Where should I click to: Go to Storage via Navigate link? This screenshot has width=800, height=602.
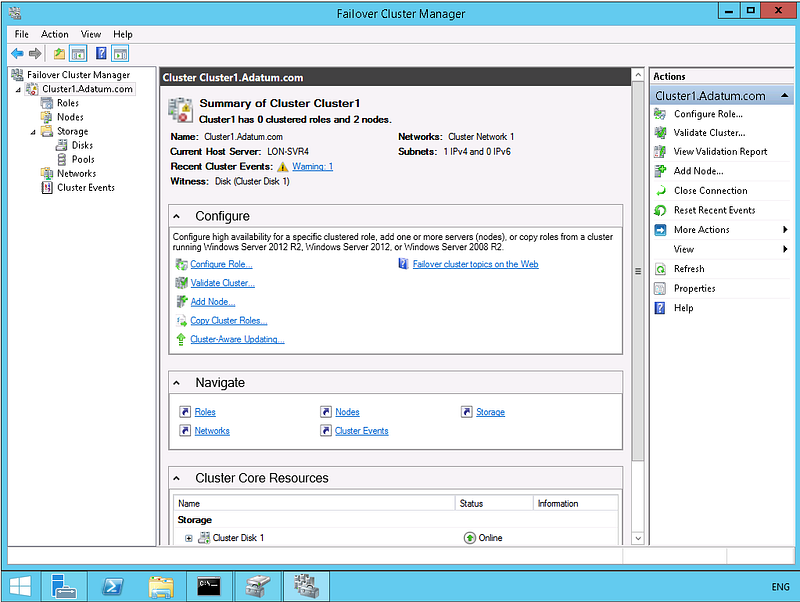(x=490, y=412)
